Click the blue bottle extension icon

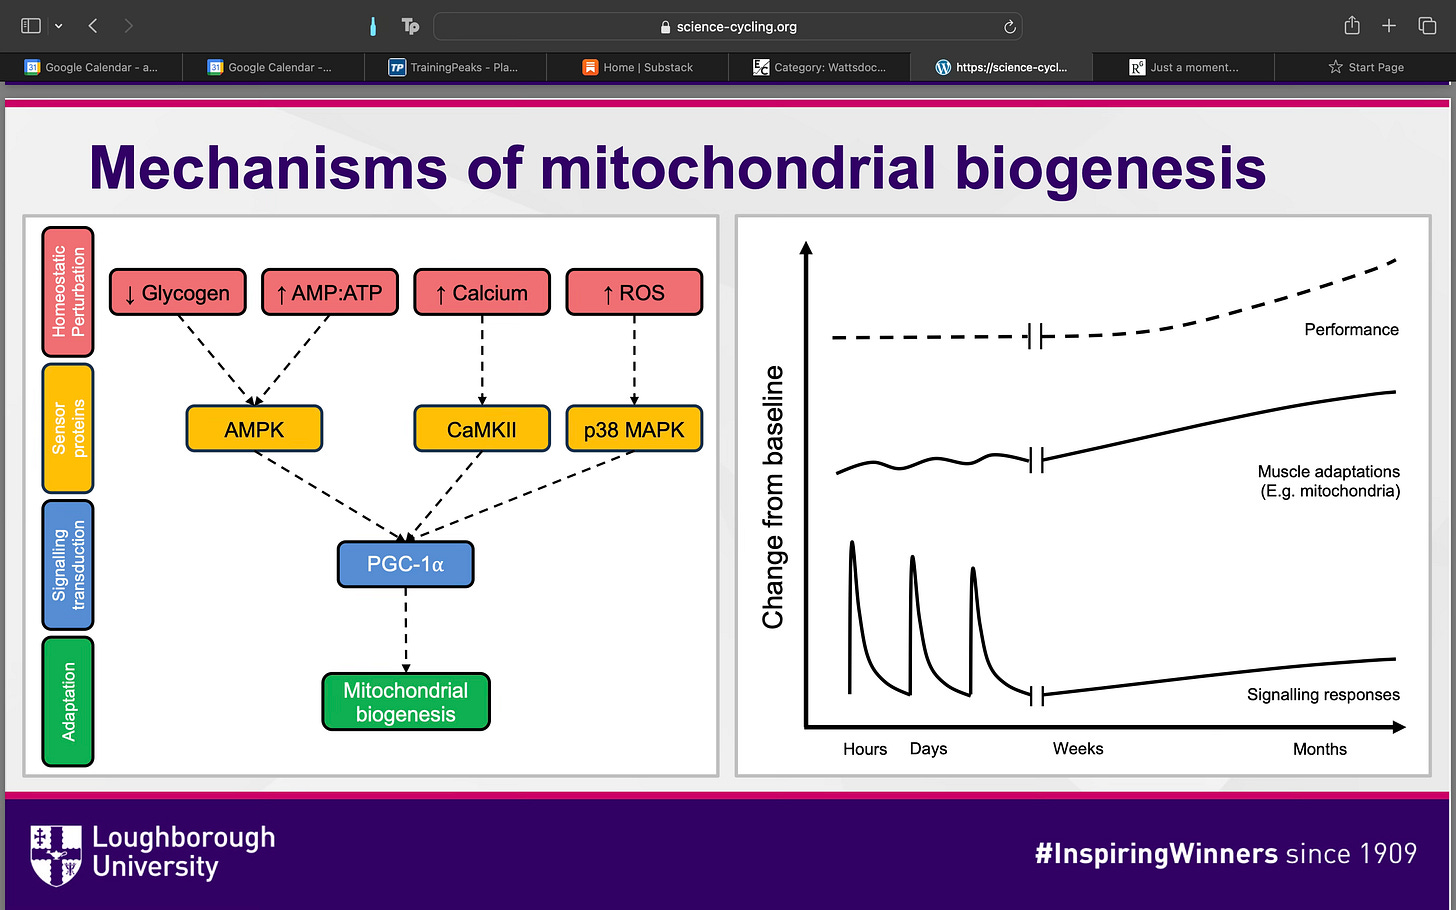point(373,26)
